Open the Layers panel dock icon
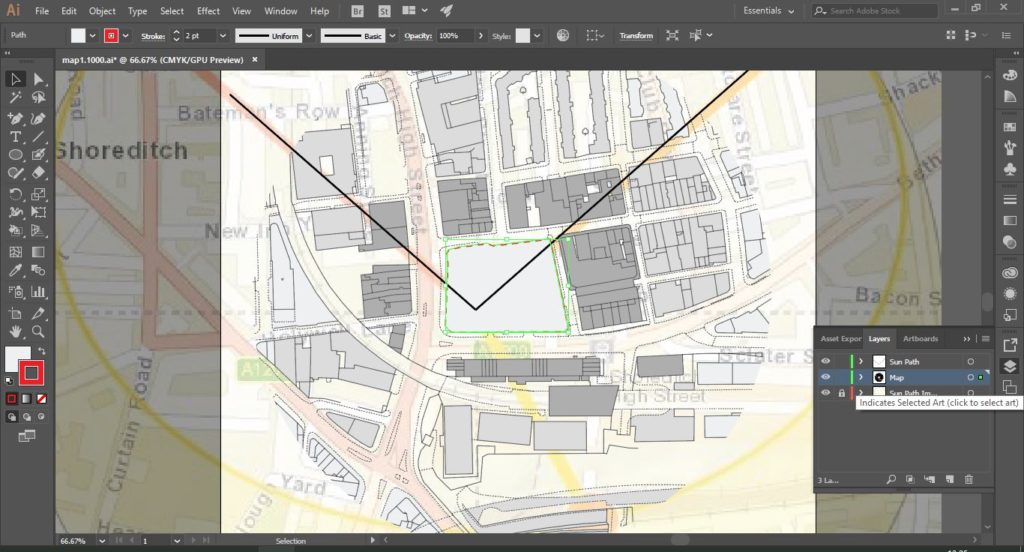1024x552 pixels. pos(1010,366)
